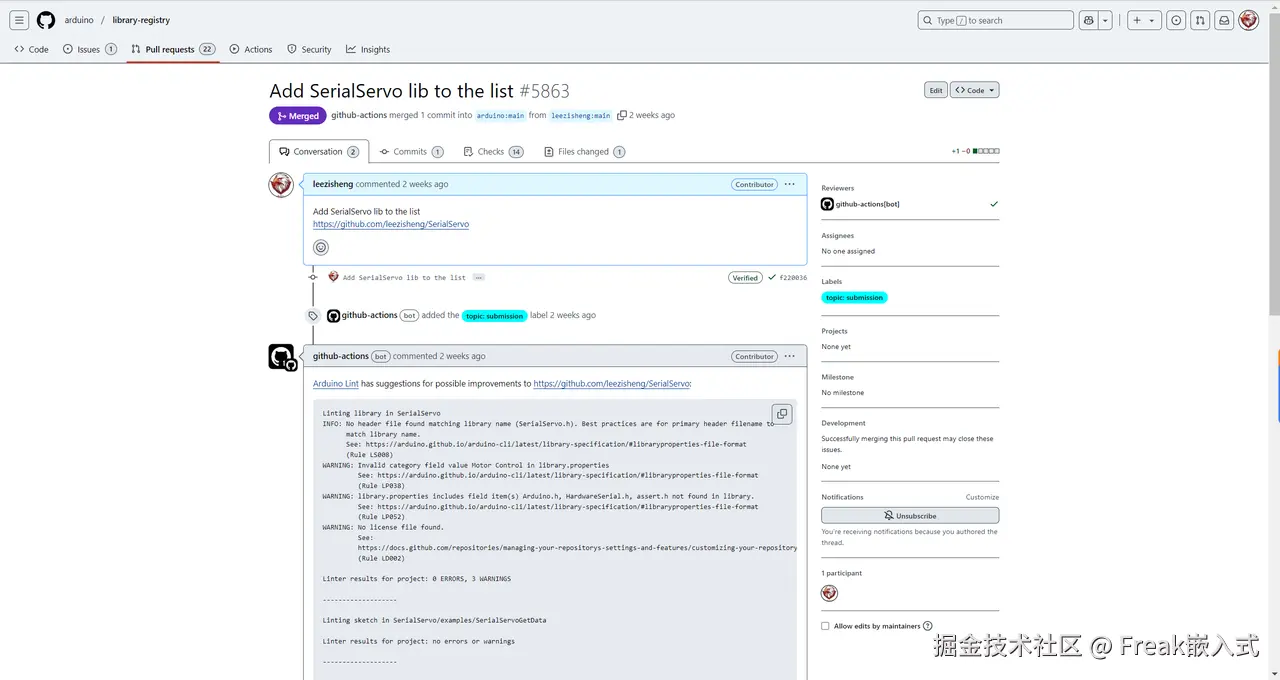
Task: Click github-actions bot name in label event
Action: pyautogui.click(x=370, y=315)
